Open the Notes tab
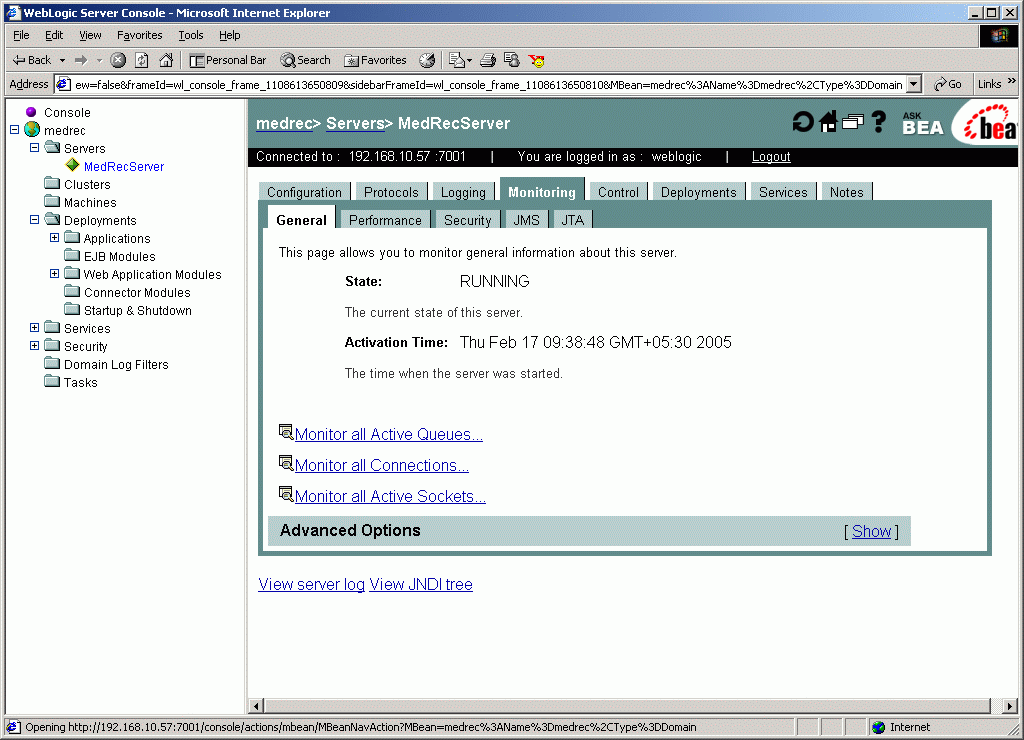Image resolution: width=1024 pixels, height=740 pixels. pyautogui.click(x=846, y=192)
